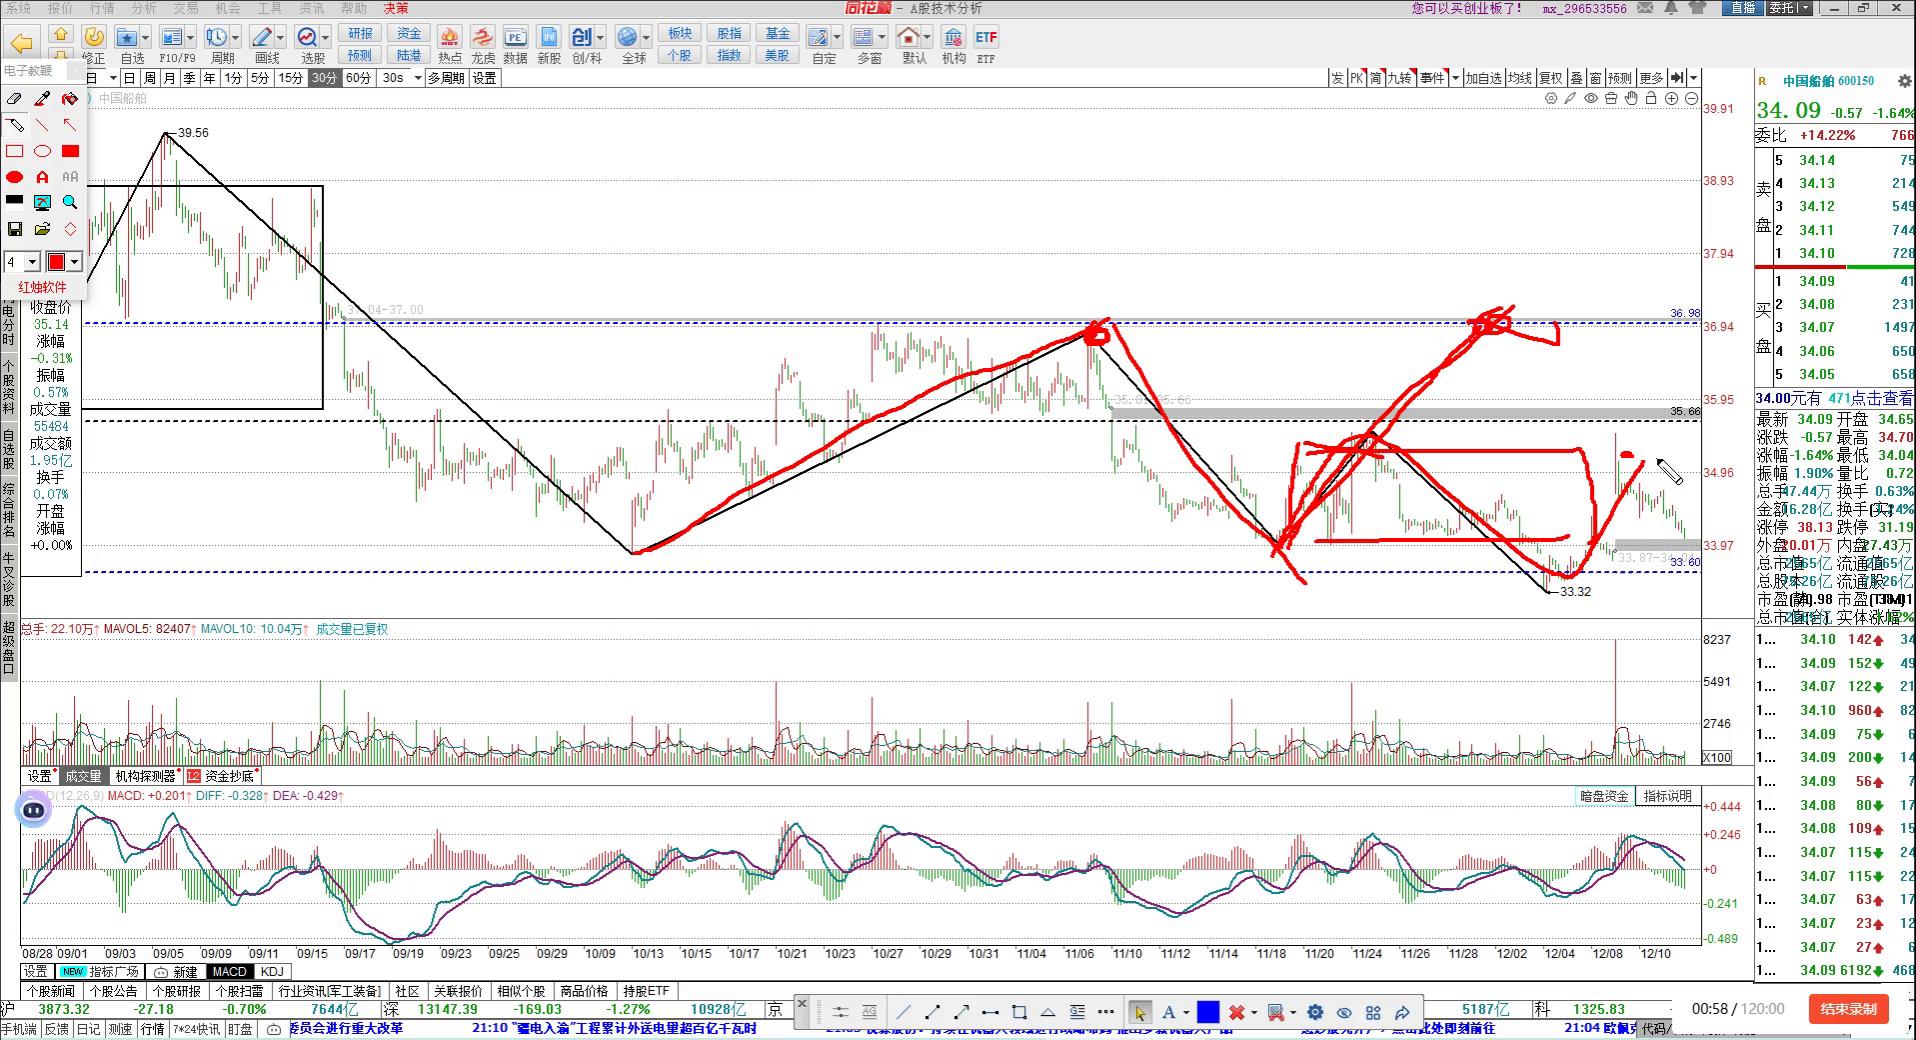Expand the 全球 toolbar dropdown arrow

[646, 38]
